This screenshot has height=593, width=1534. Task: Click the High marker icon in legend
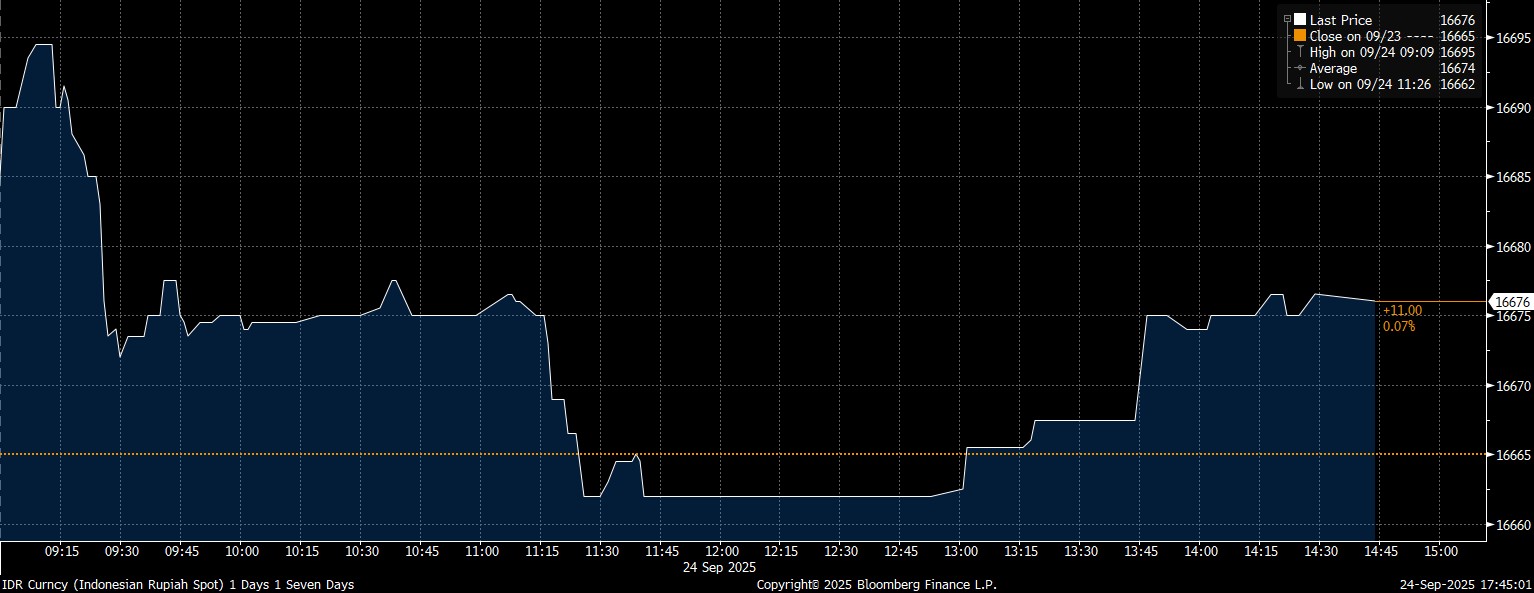pos(1300,52)
